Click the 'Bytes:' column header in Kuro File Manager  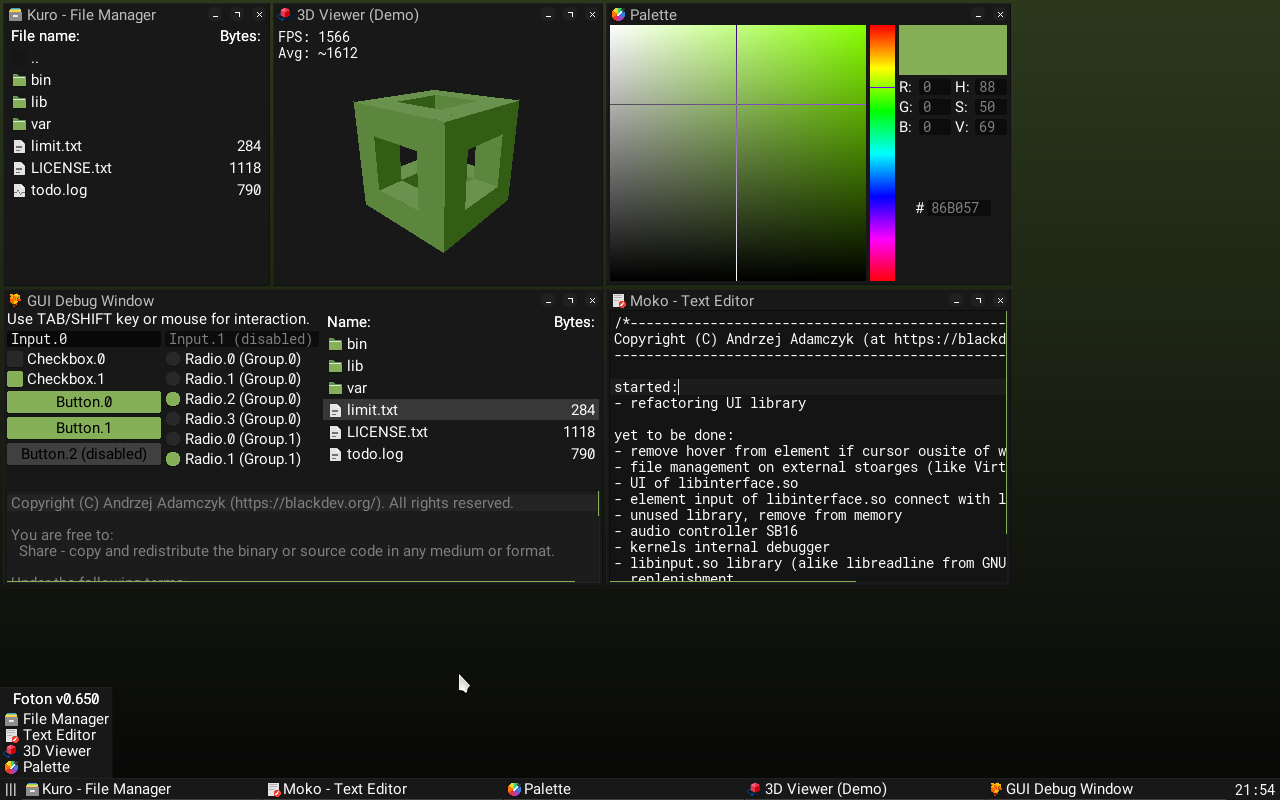pos(240,36)
